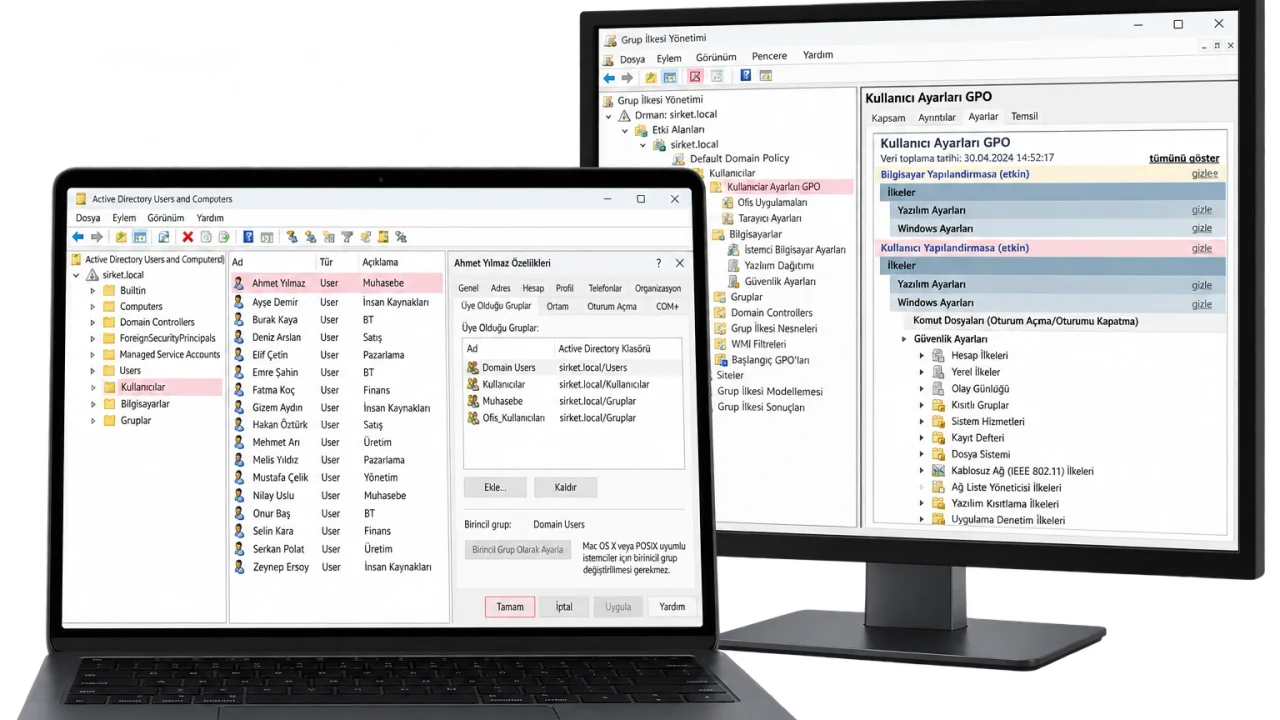This screenshot has height=720, width=1280.
Task: Open the Kapsam tab
Action: click(888, 117)
